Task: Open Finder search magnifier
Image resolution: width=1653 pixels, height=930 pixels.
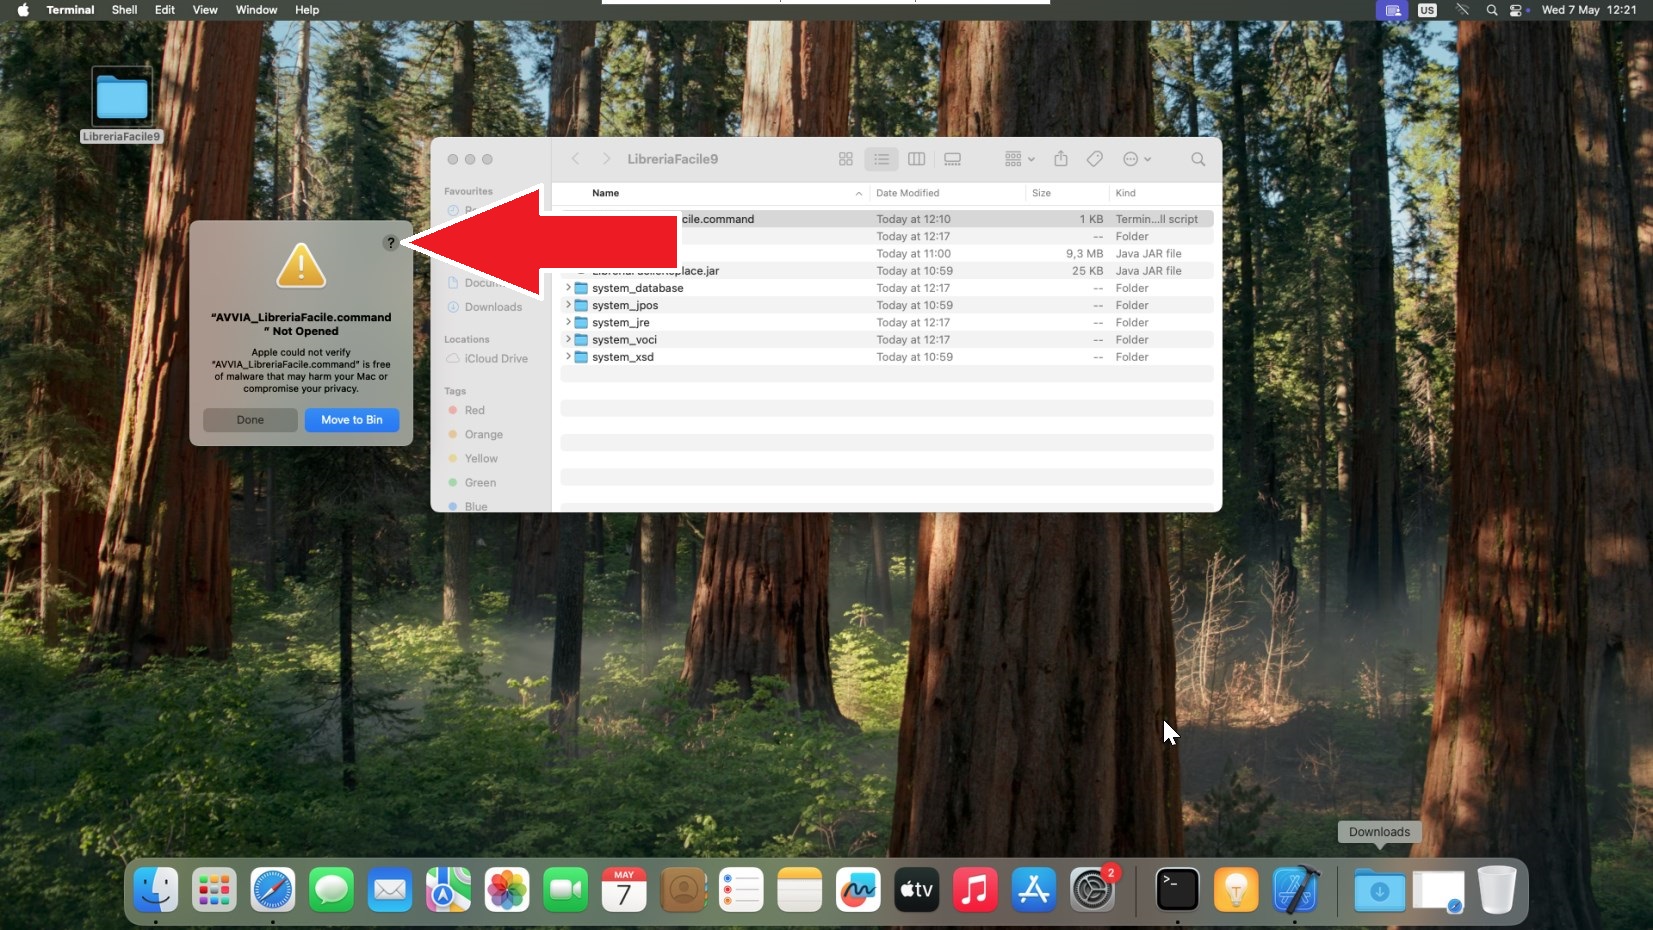Action: pyautogui.click(x=1197, y=159)
